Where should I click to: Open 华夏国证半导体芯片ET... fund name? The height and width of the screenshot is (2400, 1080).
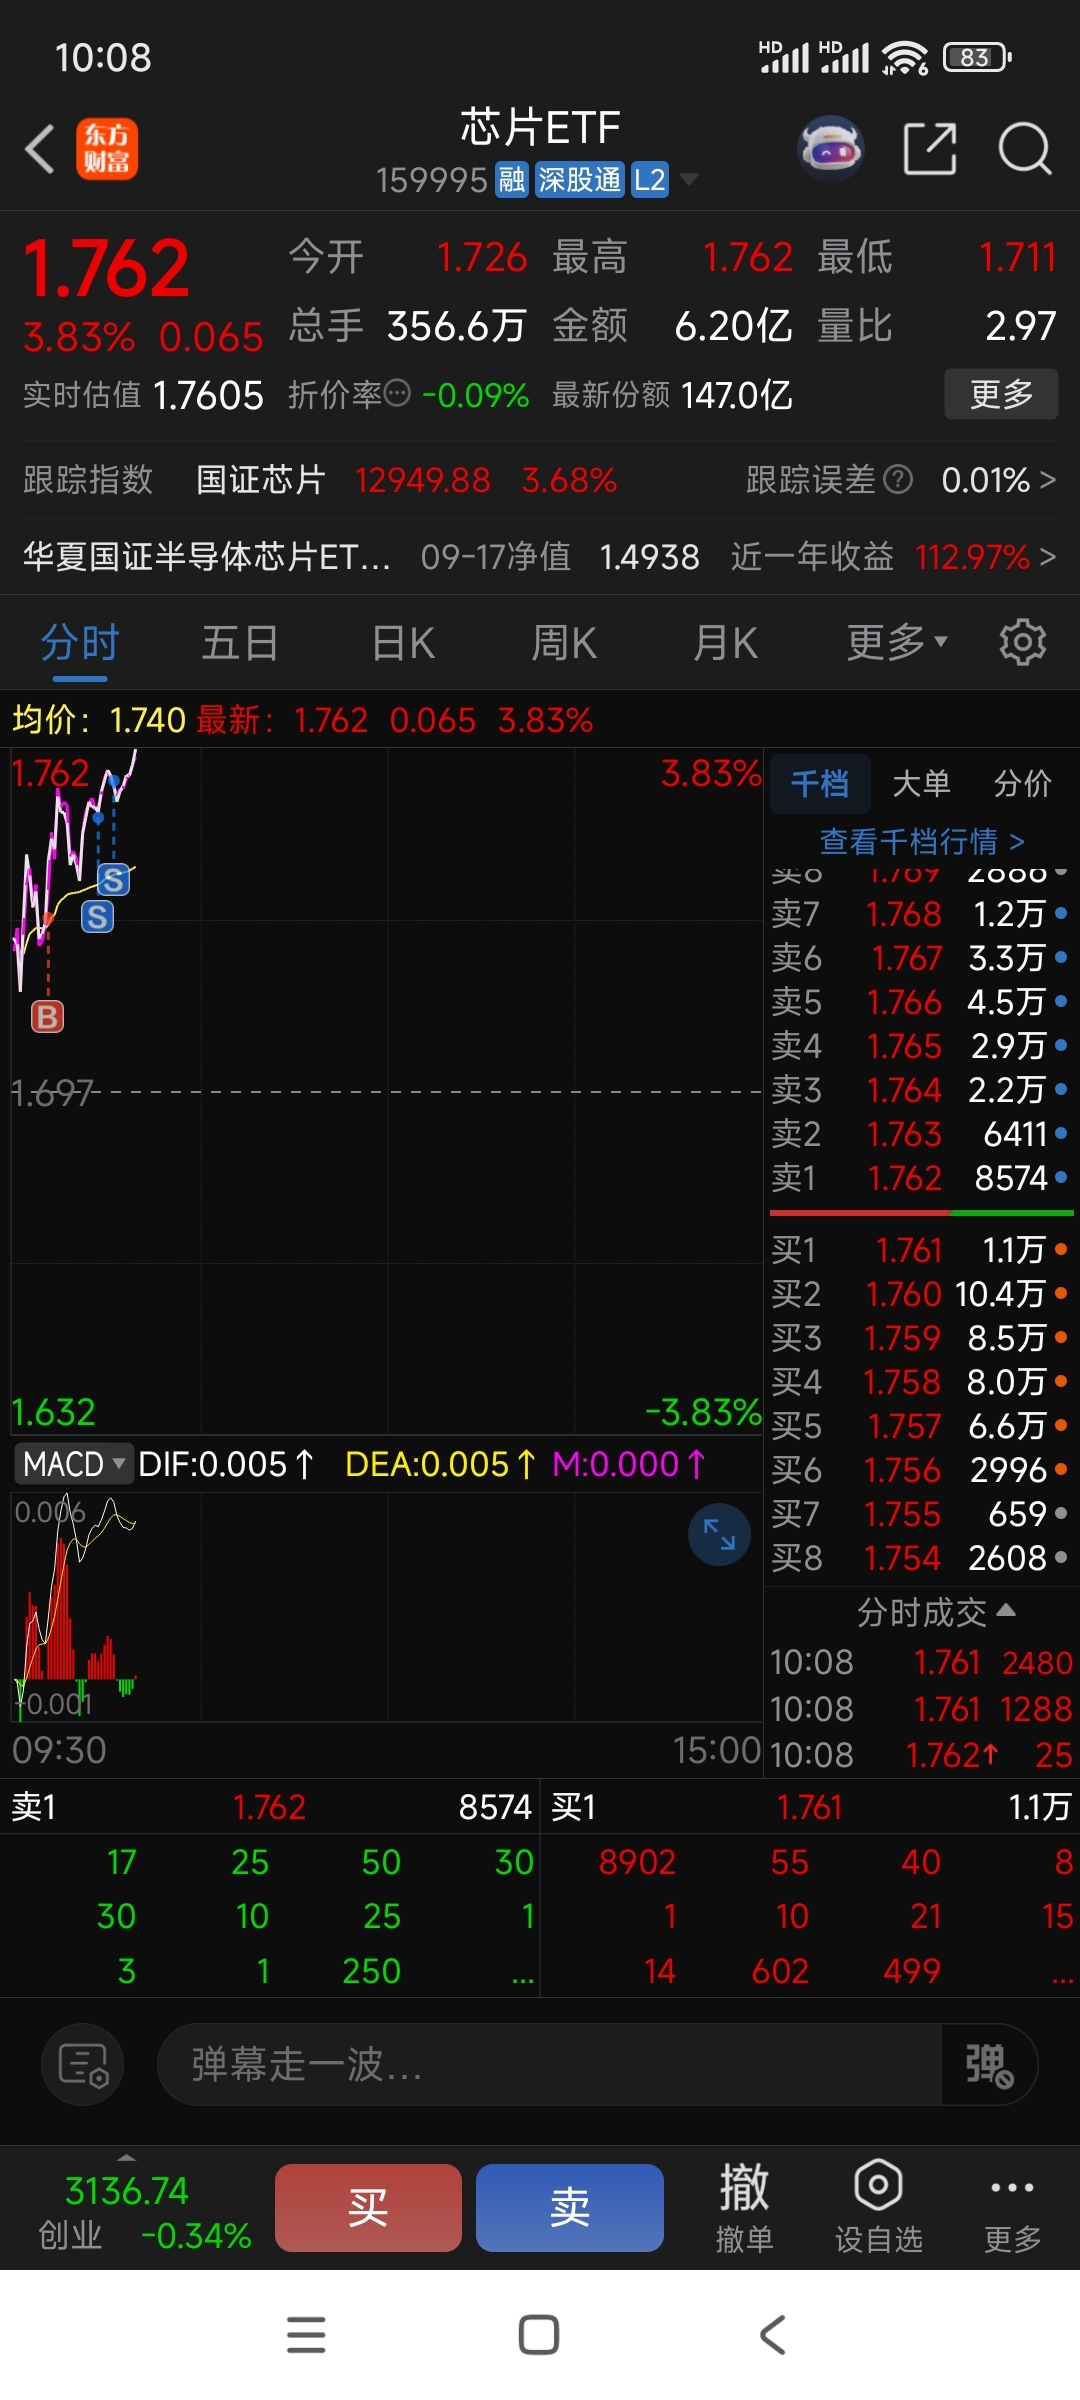coord(206,556)
